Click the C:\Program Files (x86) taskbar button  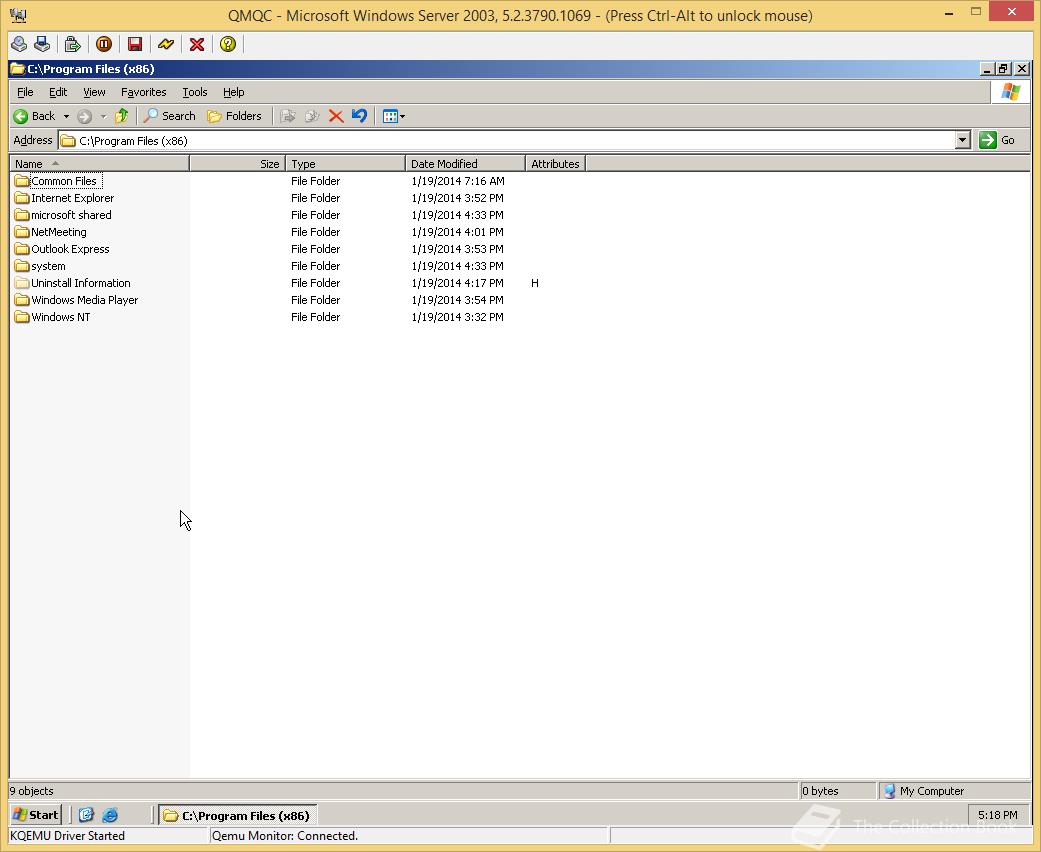pyautogui.click(x=238, y=815)
